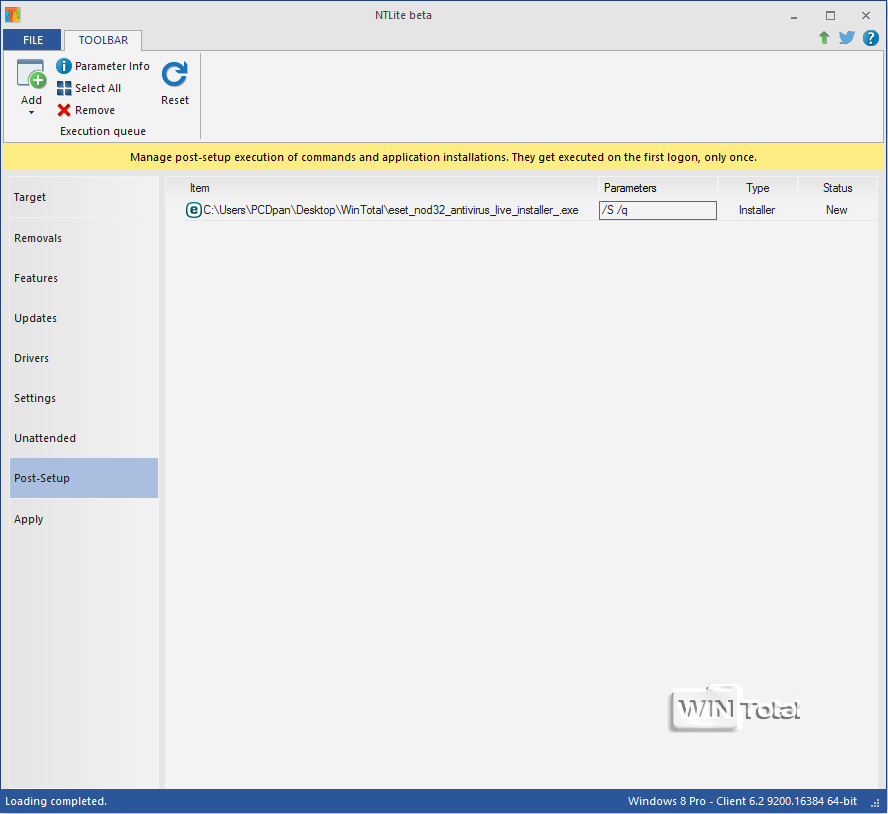
Task: Click the Reset arrow icon
Action: click(x=174, y=74)
